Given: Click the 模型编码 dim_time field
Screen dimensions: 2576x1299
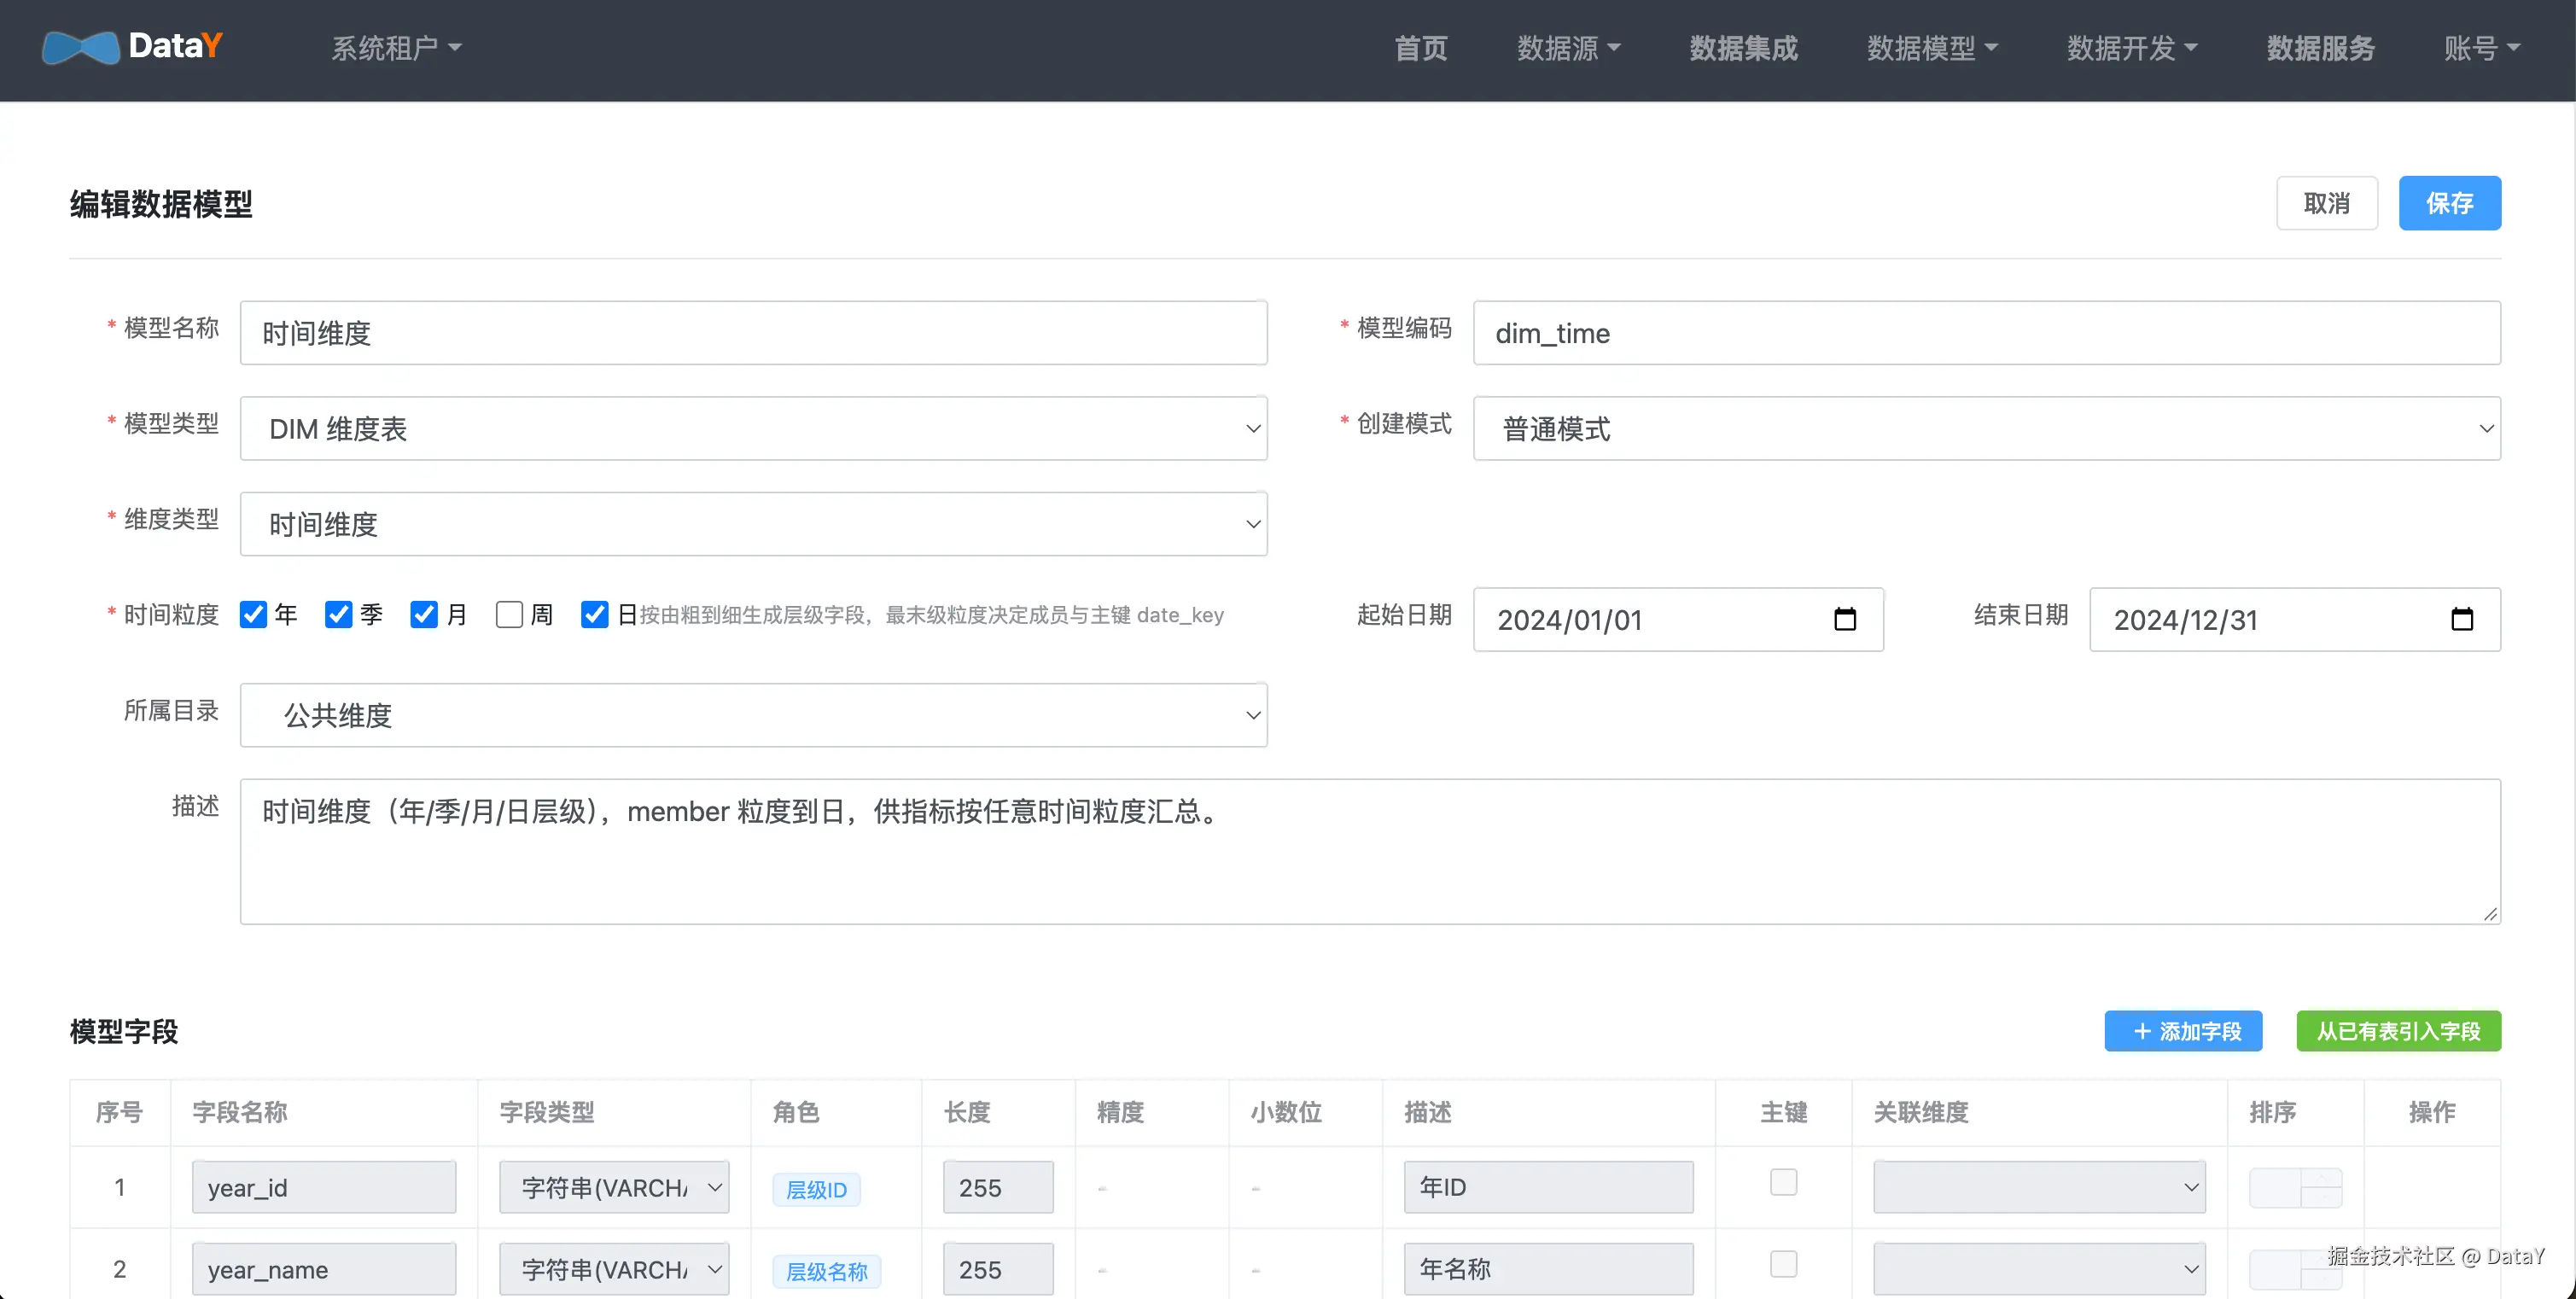Looking at the screenshot, I should point(1986,333).
